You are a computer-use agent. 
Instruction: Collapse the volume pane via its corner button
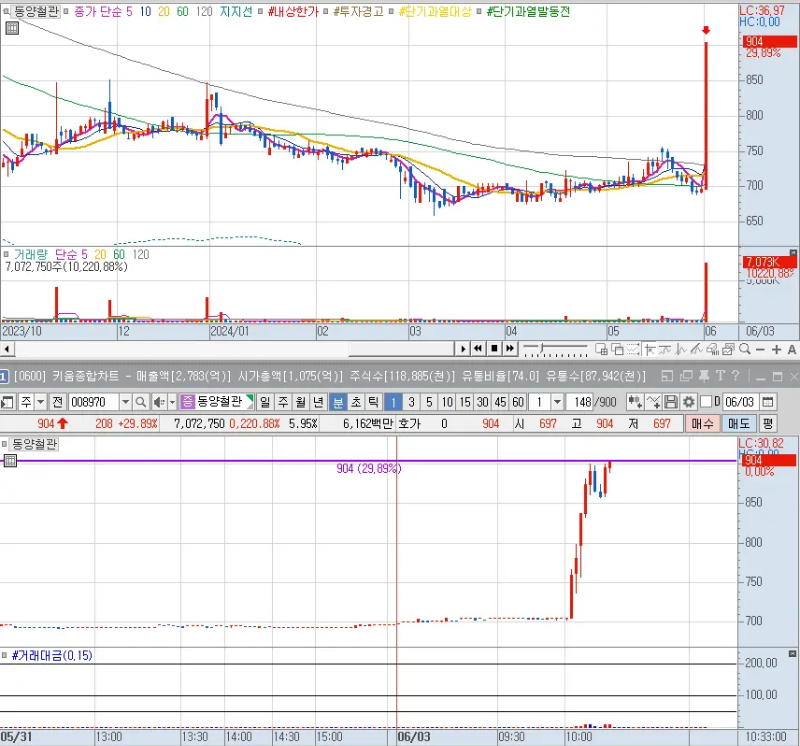[793, 253]
